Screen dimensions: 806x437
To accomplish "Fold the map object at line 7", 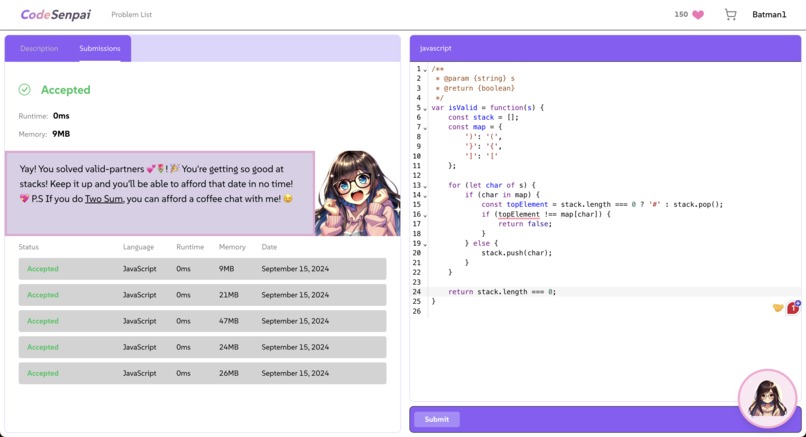I will pos(425,128).
